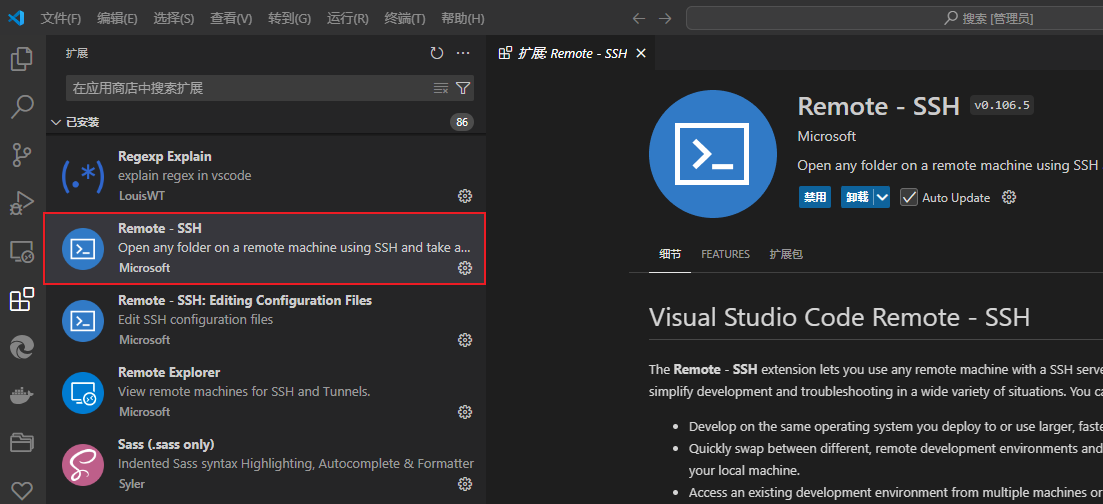Select Remote - SSH: Editing Configuration Files

pos(266,320)
